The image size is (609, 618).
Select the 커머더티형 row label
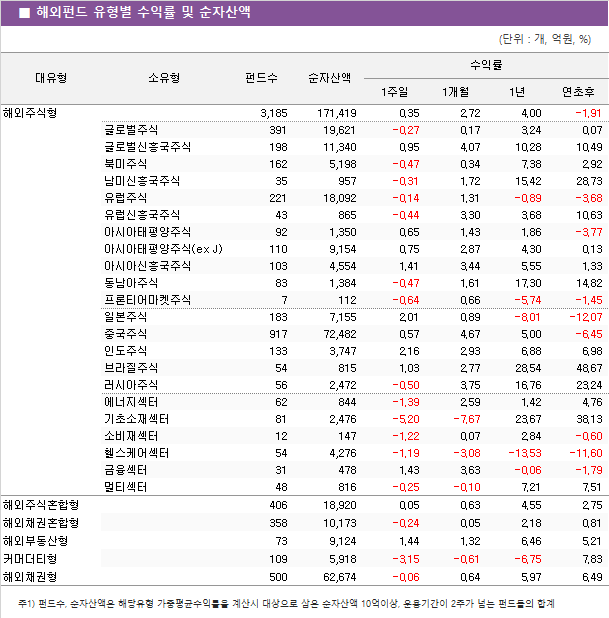pos(30,559)
